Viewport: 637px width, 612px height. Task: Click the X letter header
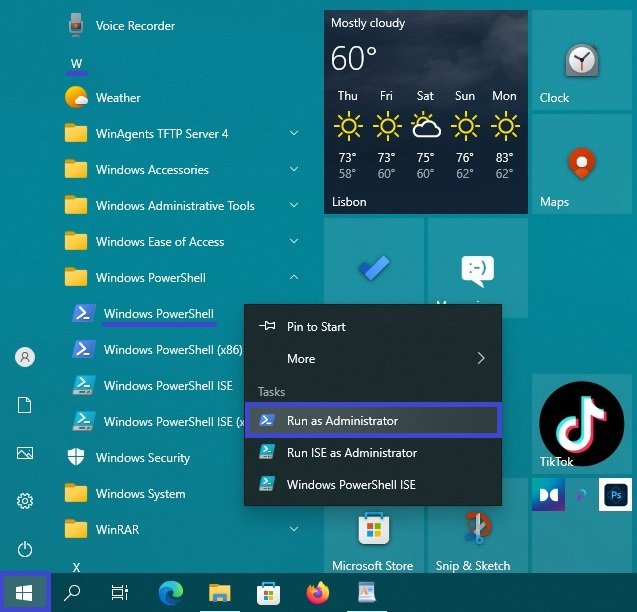click(76, 567)
